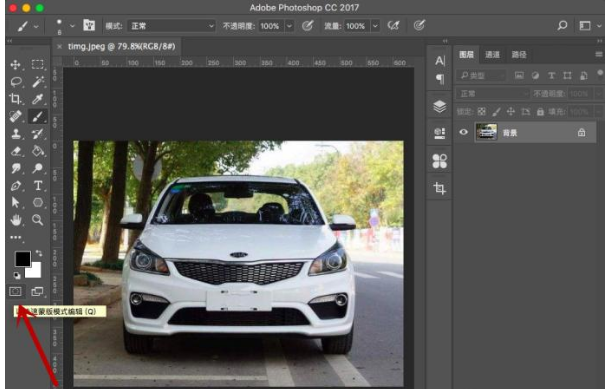
Task: Switch to the 通道 tab
Action: (492, 54)
